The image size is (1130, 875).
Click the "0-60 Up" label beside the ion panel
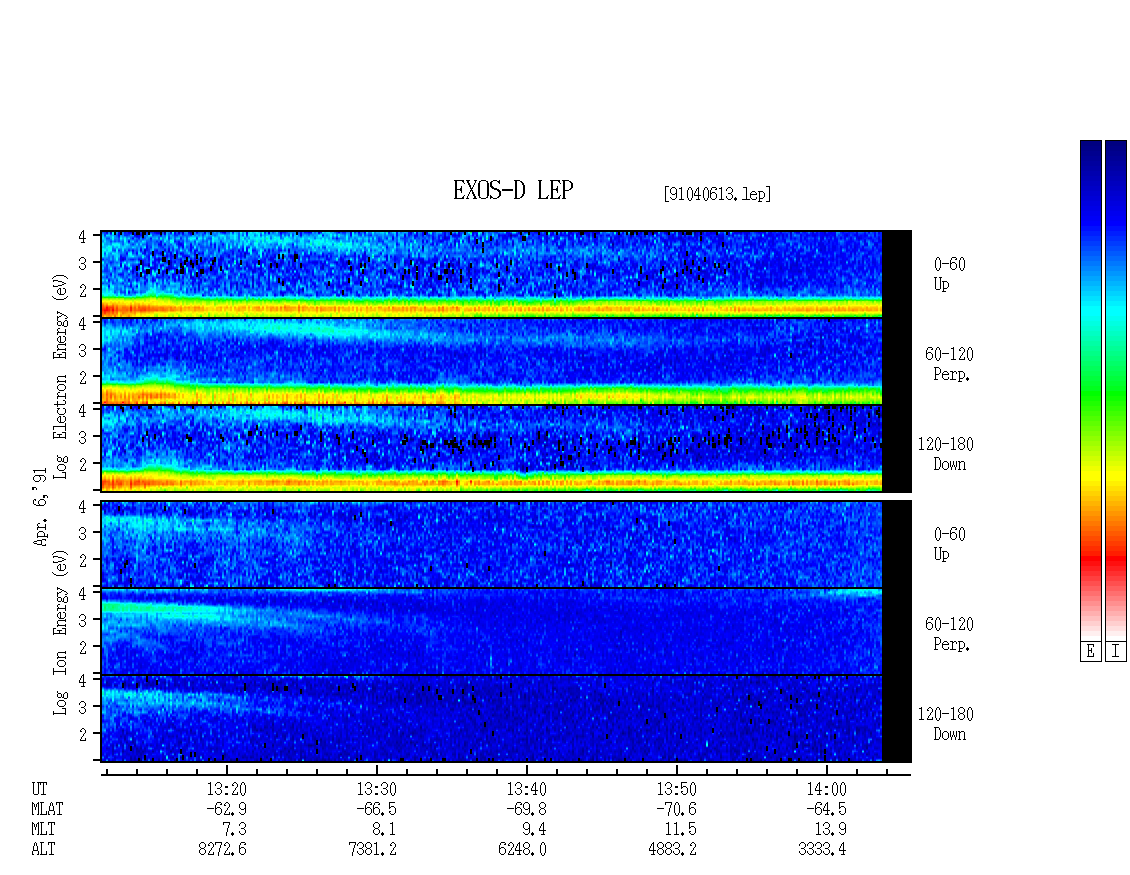click(949, 544)
